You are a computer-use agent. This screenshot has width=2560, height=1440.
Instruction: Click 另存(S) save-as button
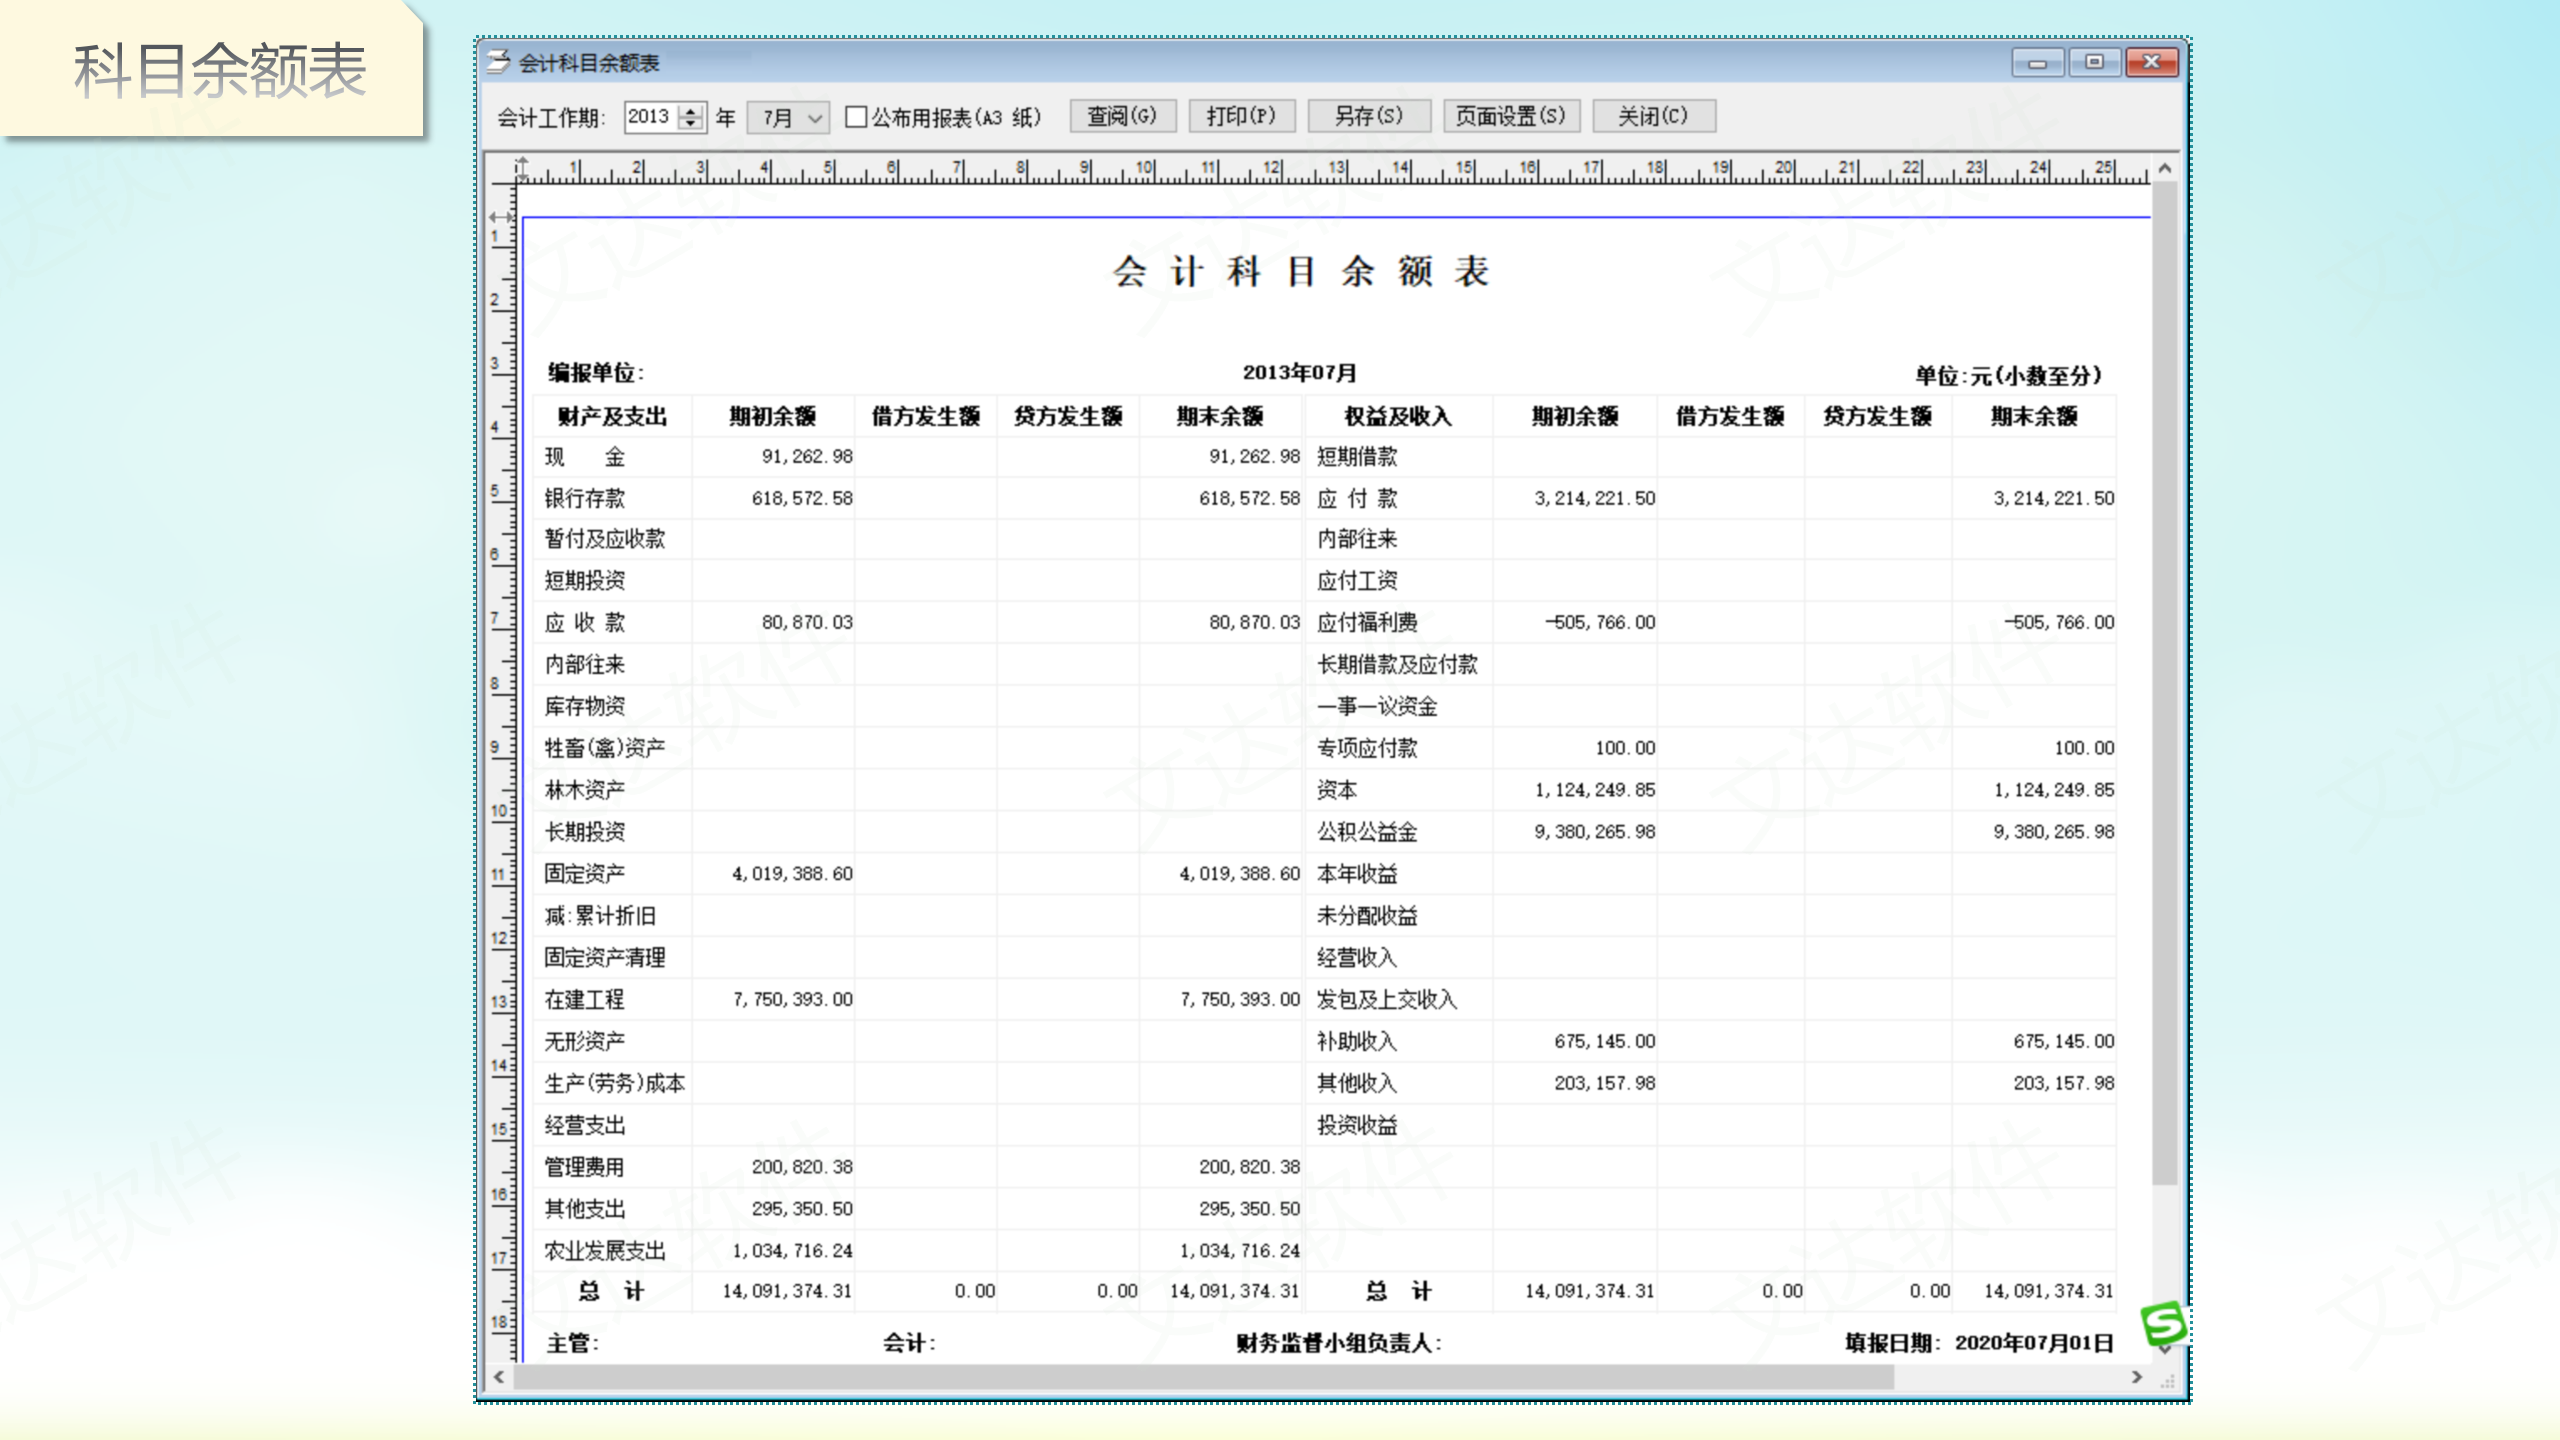pyautogui.click(x=1368, y=116)
